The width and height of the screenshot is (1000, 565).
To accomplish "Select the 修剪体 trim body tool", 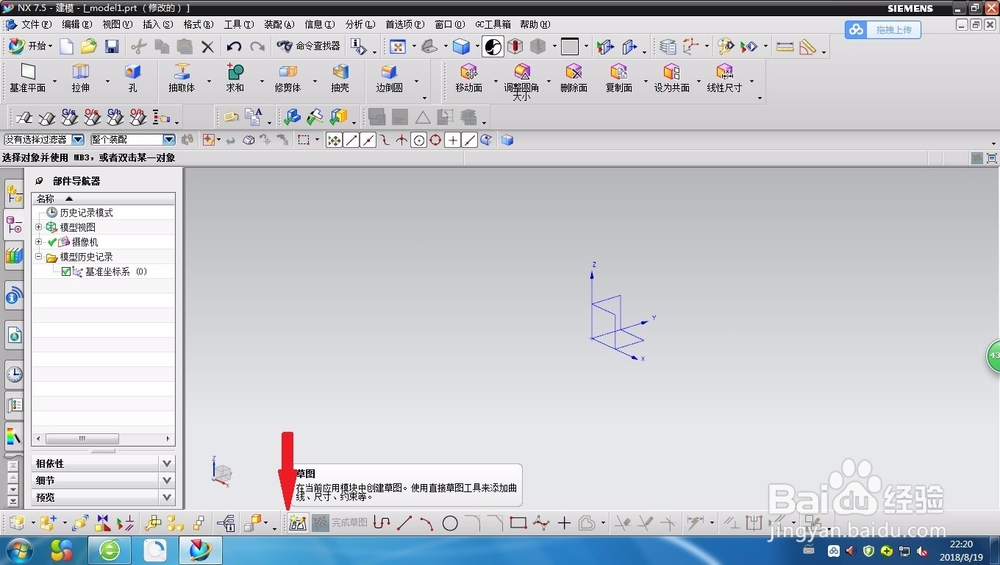I will coord(288,78).
